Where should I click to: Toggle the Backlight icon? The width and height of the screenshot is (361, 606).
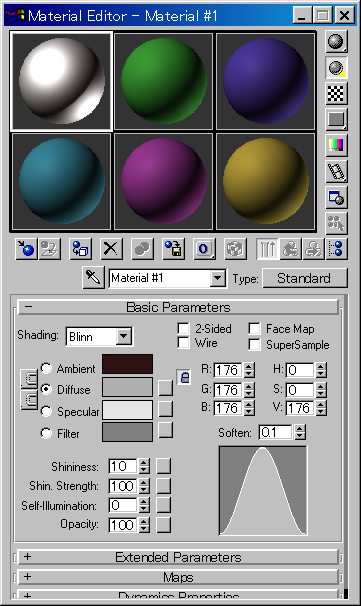pyautogui.click(x=336, y=68)
